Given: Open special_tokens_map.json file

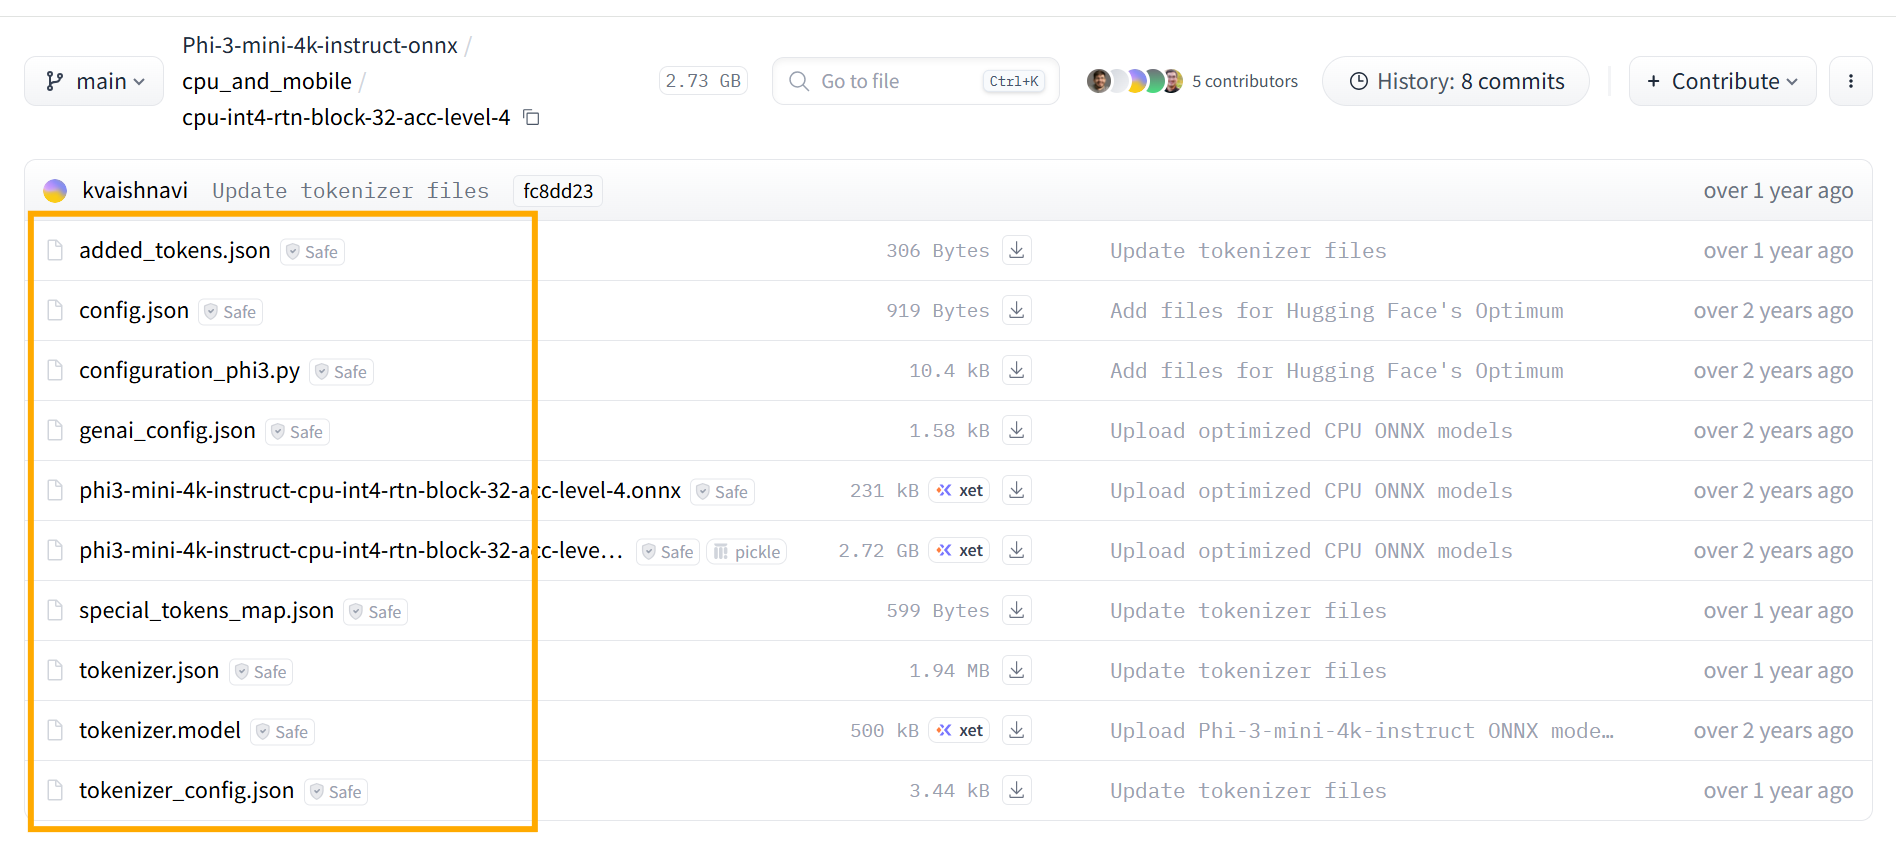Looking at the screenshot, I should tap(207, 610).
